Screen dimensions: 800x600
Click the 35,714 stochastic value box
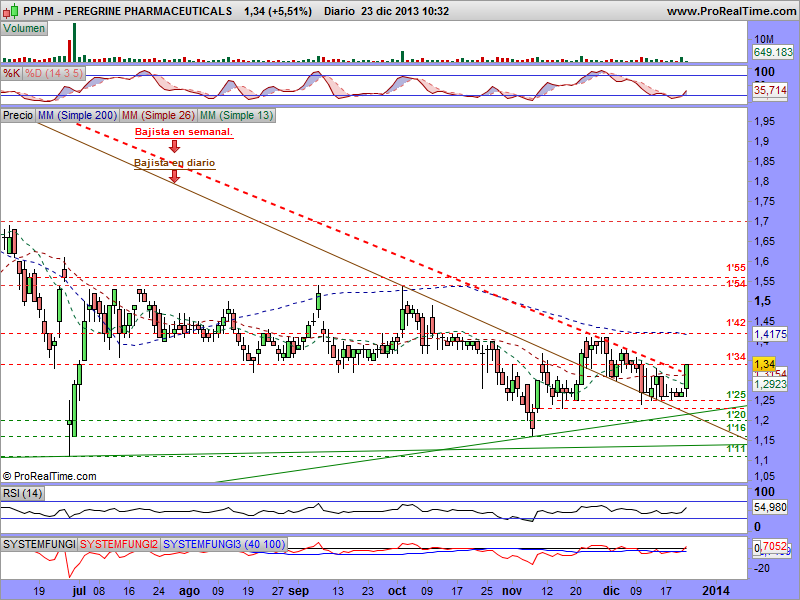coord(770,90)
